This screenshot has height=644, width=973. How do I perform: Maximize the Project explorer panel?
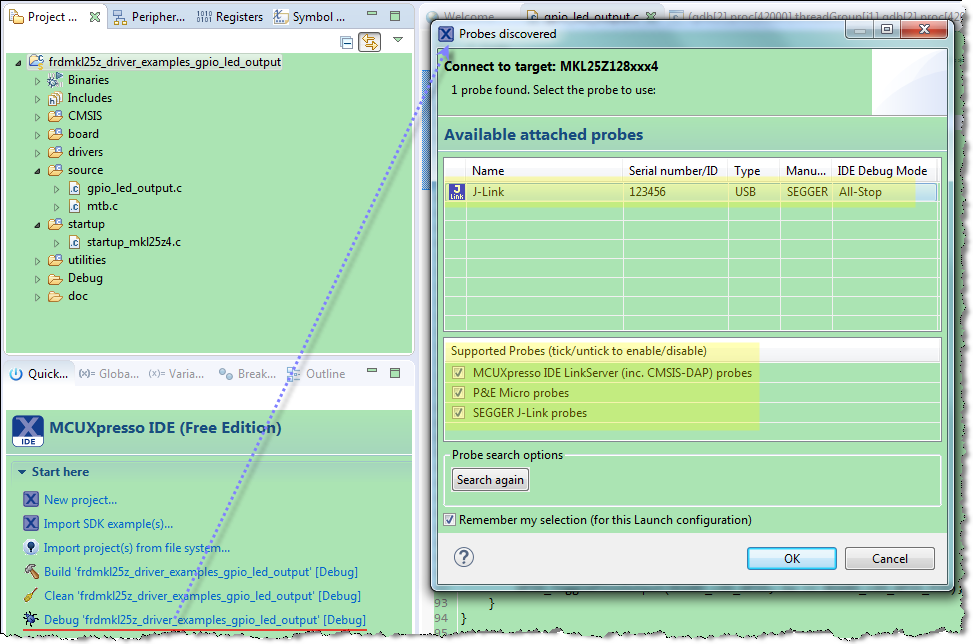click(x=395, y=16)
